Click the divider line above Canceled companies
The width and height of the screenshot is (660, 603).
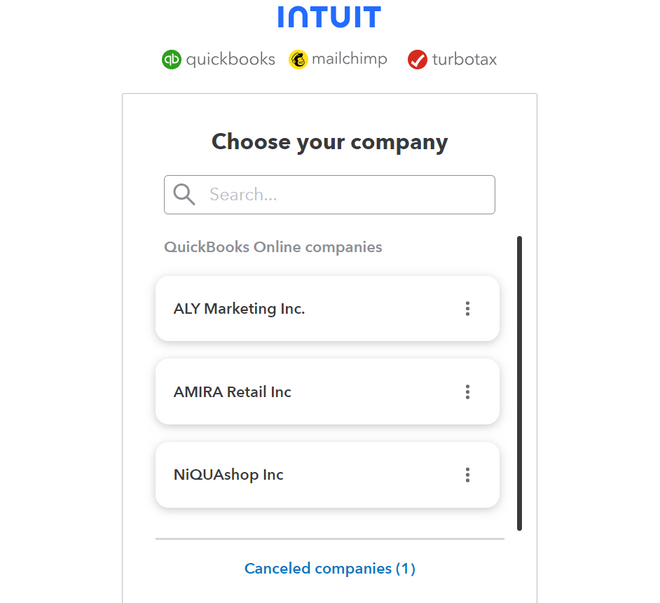point(329,539)
